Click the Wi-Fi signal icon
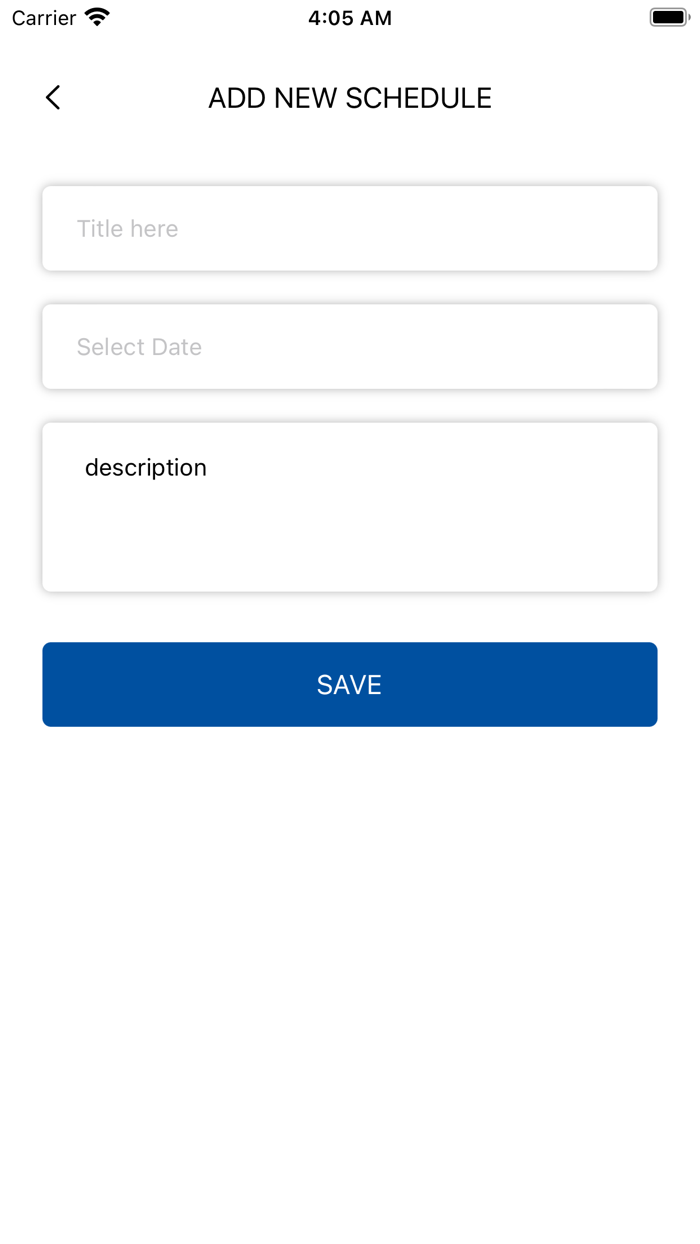The width and height of the screenshot is (700, 1244). pyautogui.click(x=97, y=17)
